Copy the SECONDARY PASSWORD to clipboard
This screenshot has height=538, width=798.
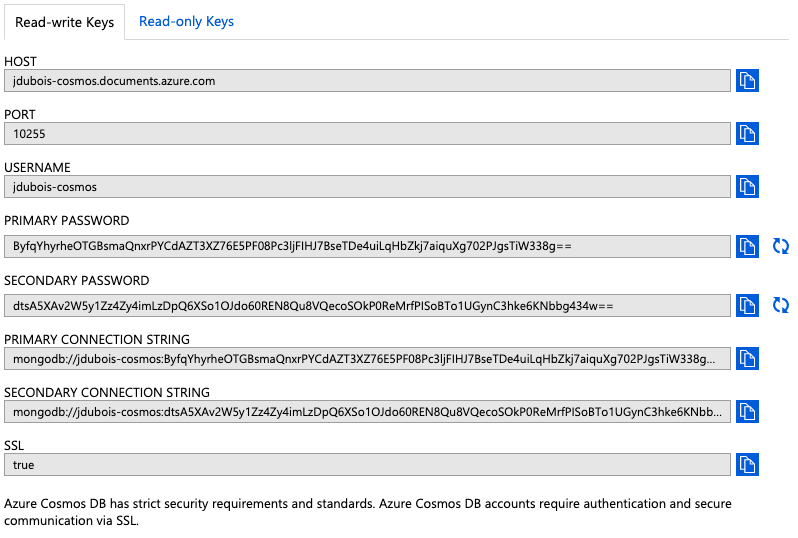[747, 305]
